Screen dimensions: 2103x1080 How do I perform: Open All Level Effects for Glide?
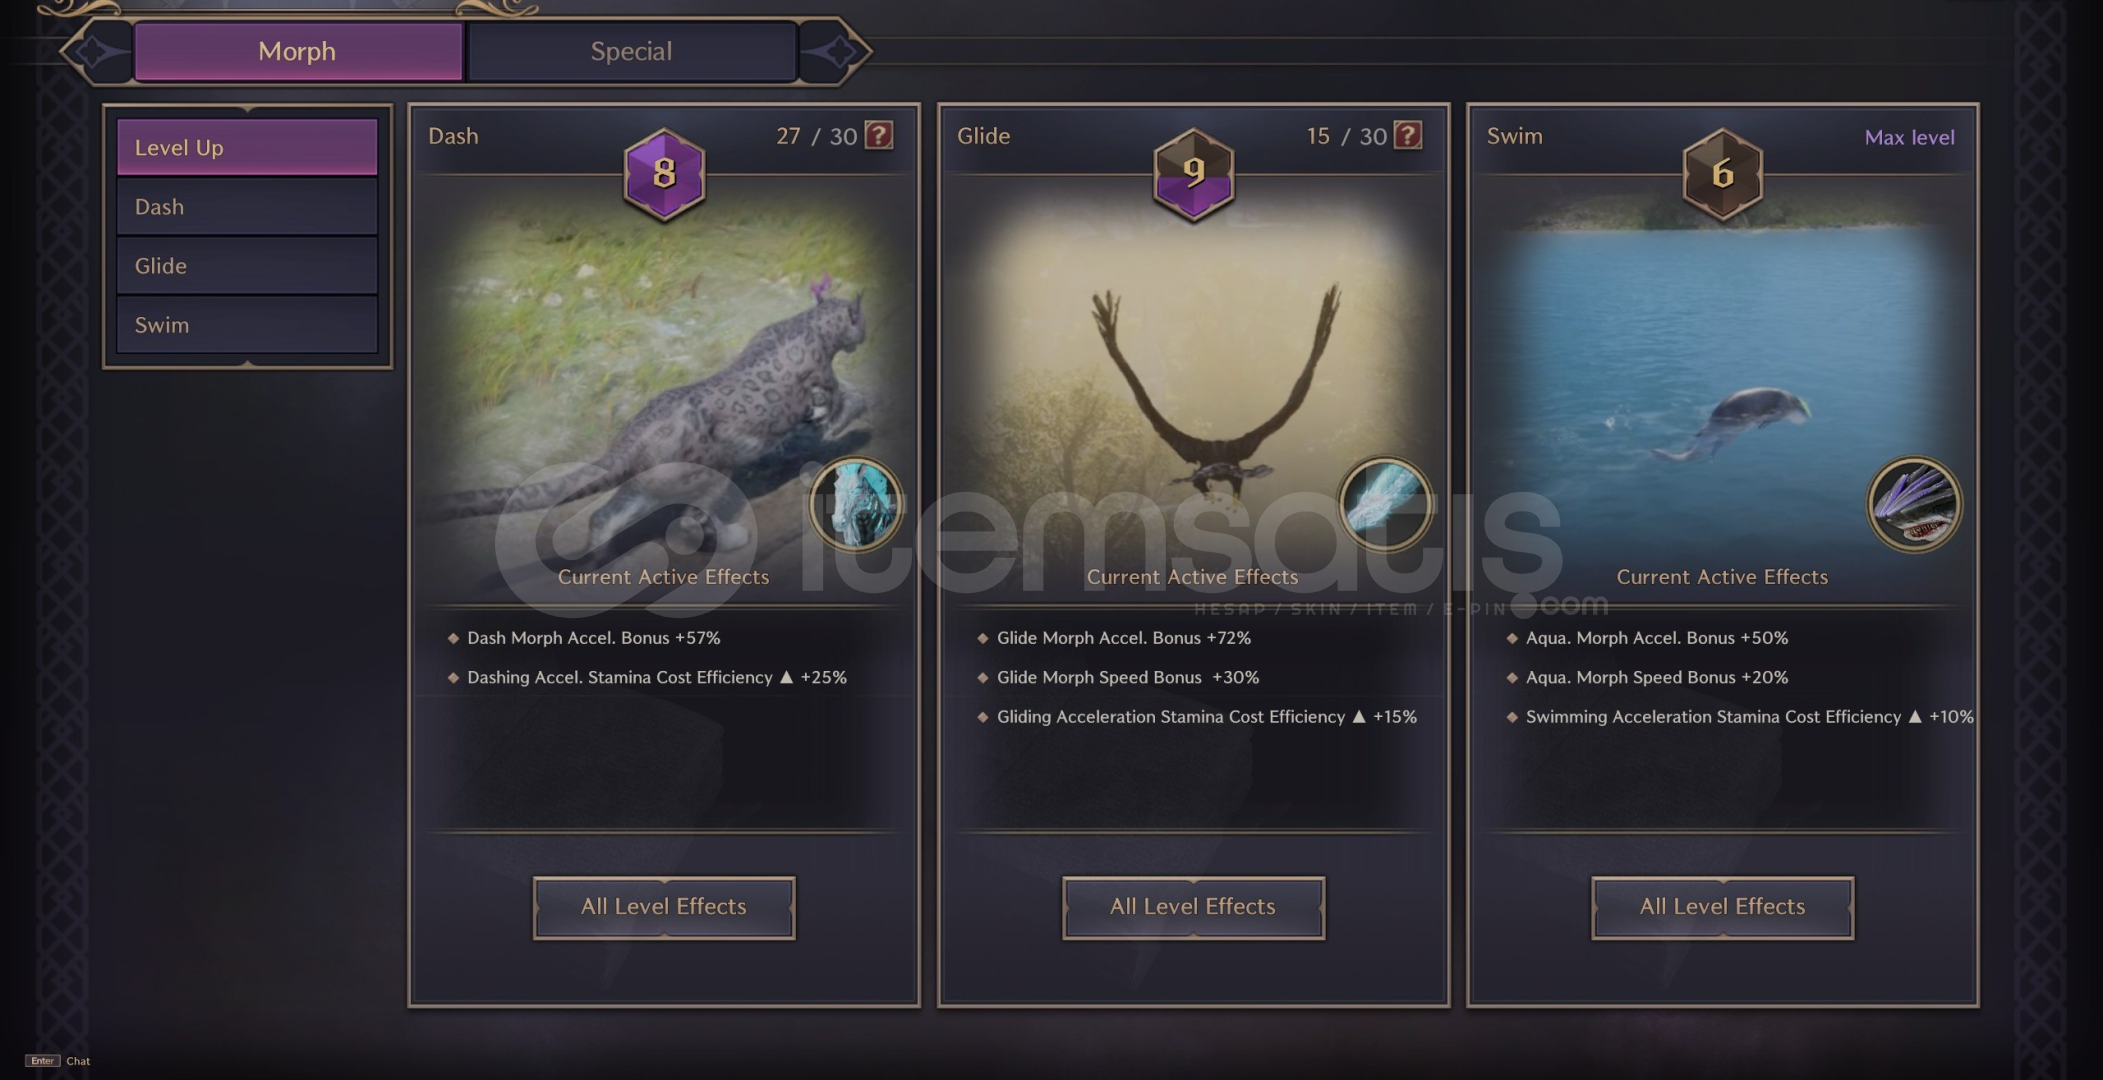click(1193, 907)
